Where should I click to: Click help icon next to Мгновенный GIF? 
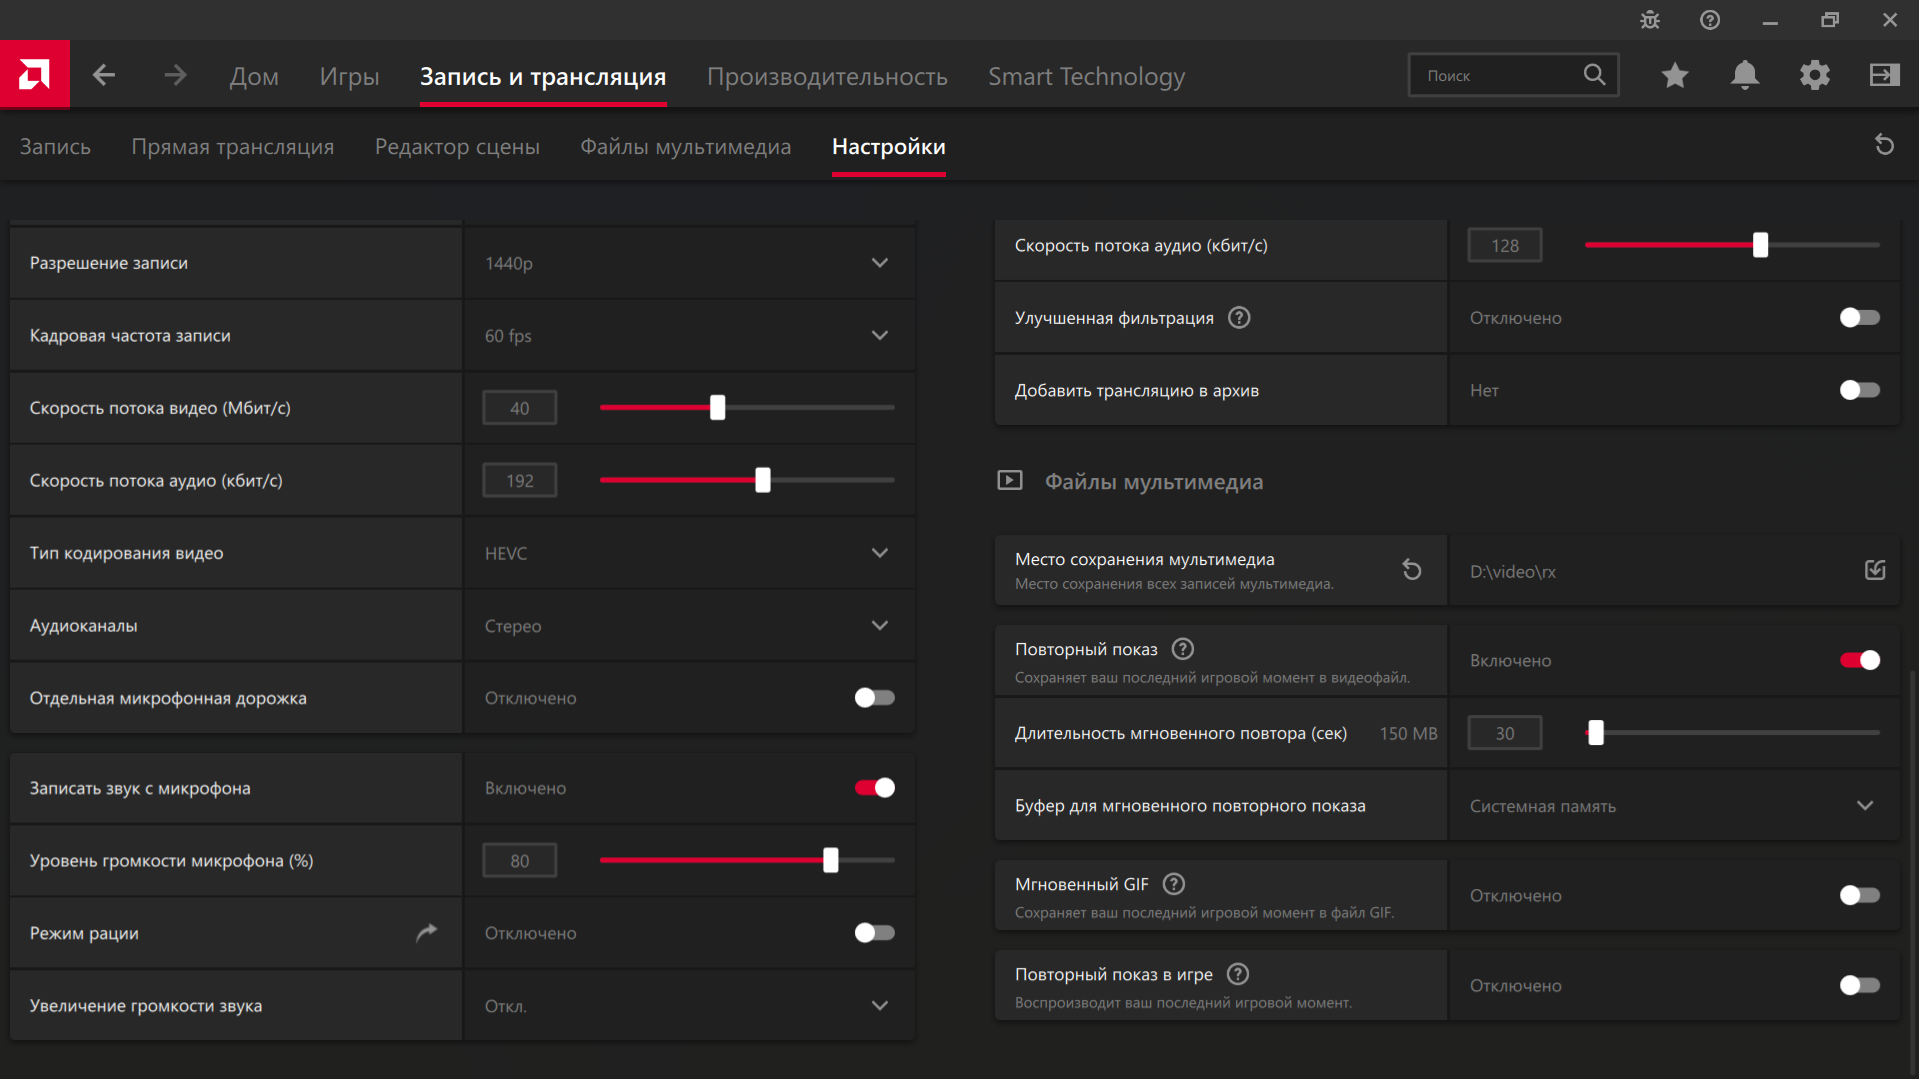coord(1174,884)
